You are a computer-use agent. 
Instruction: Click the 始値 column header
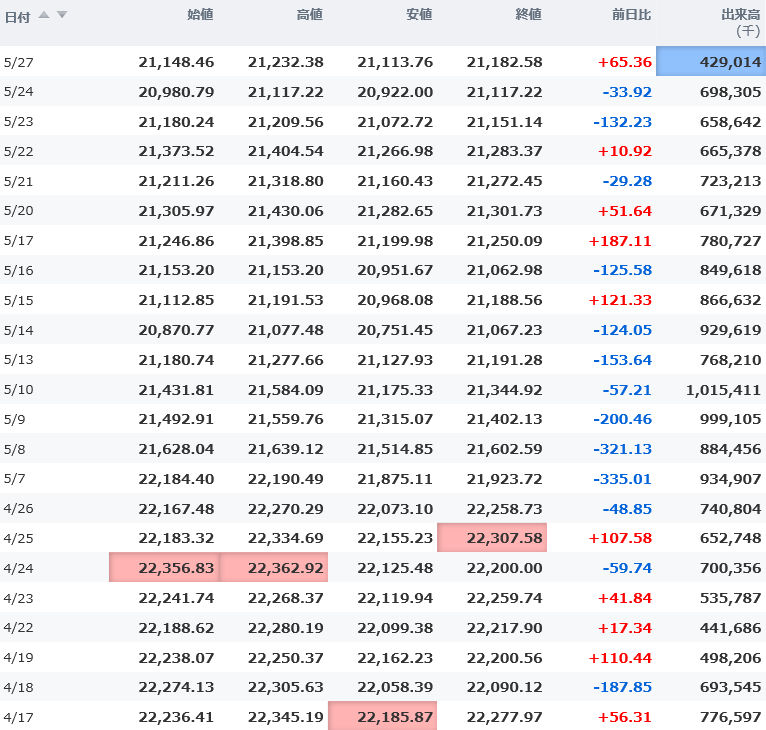pyautogui.click(x=200, y=15)
